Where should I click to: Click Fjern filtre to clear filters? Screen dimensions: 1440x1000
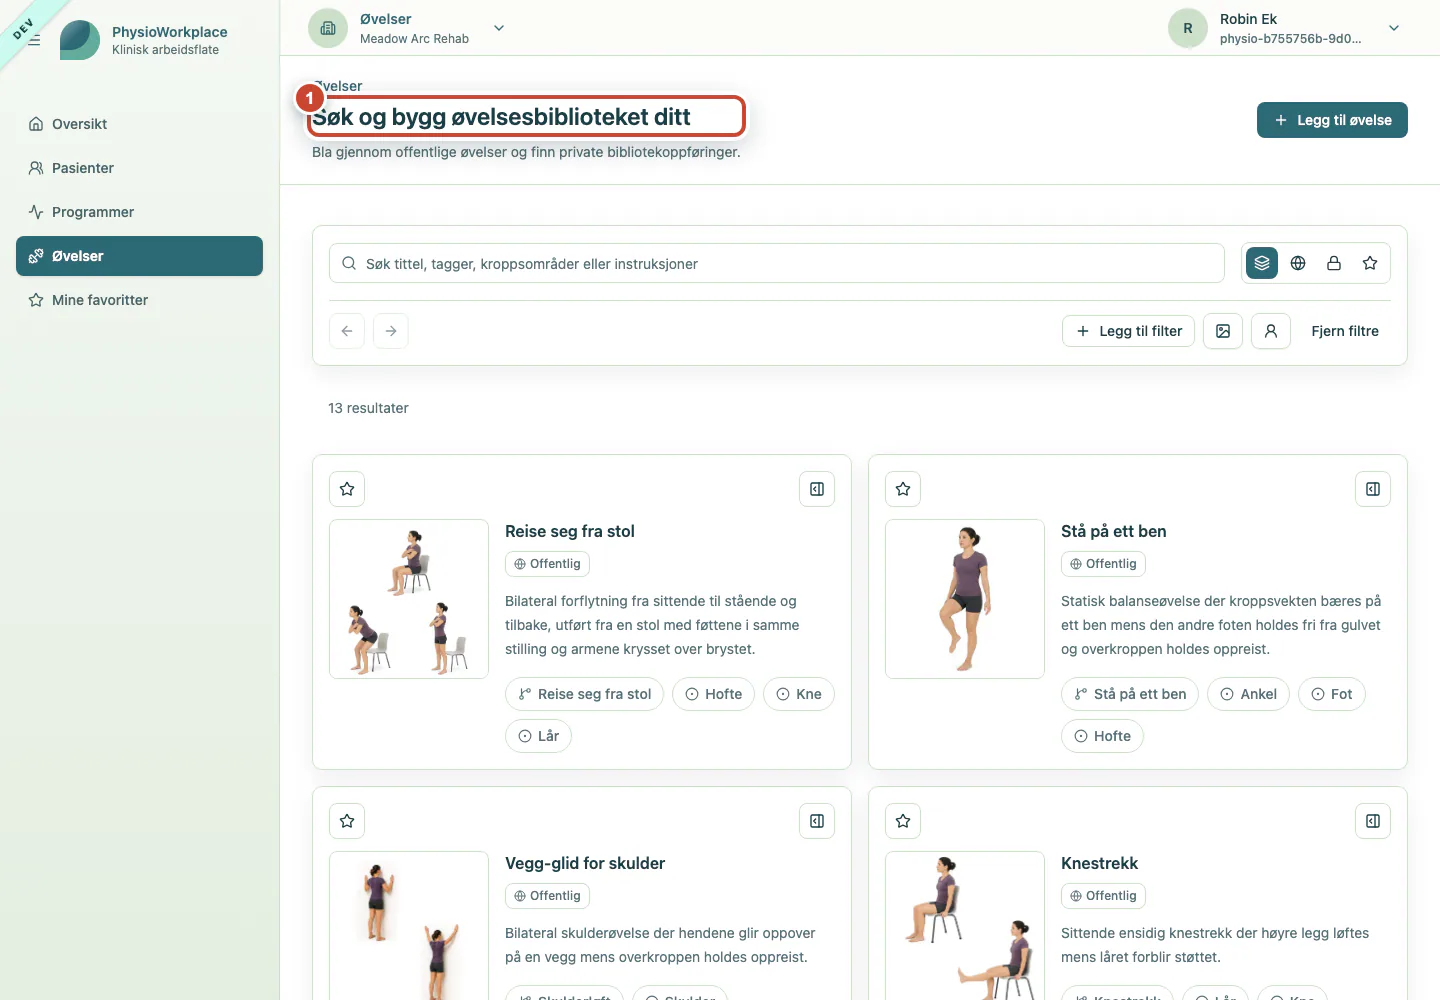click(1345, 331)
